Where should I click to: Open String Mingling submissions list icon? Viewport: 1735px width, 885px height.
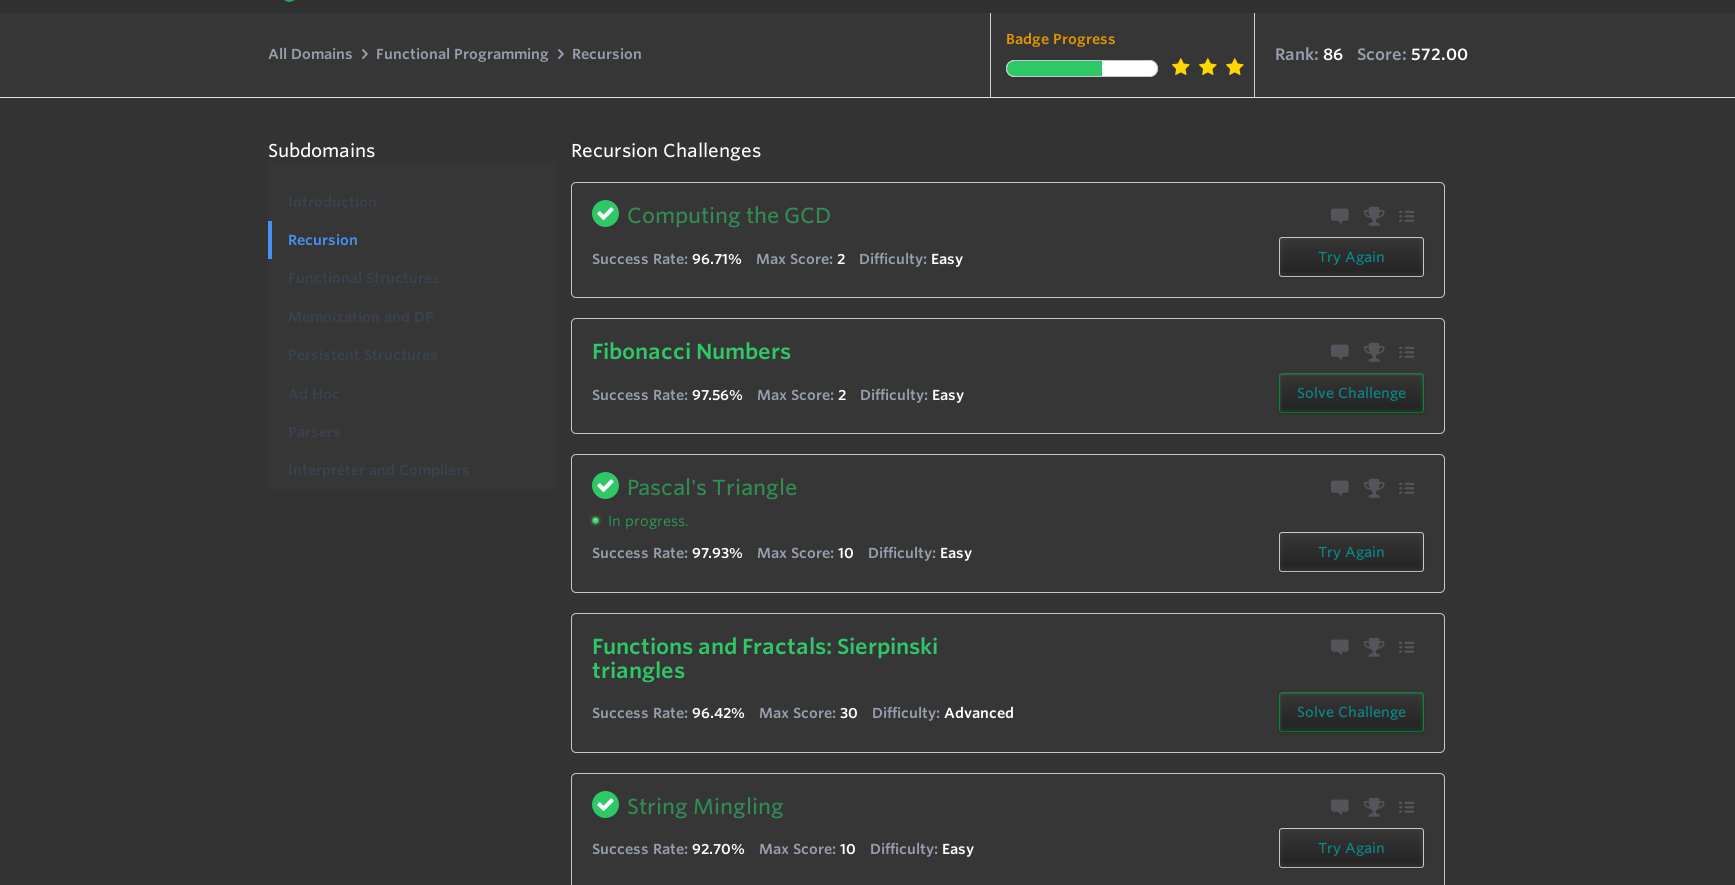pyautogui.click(x=1407, y=807)
